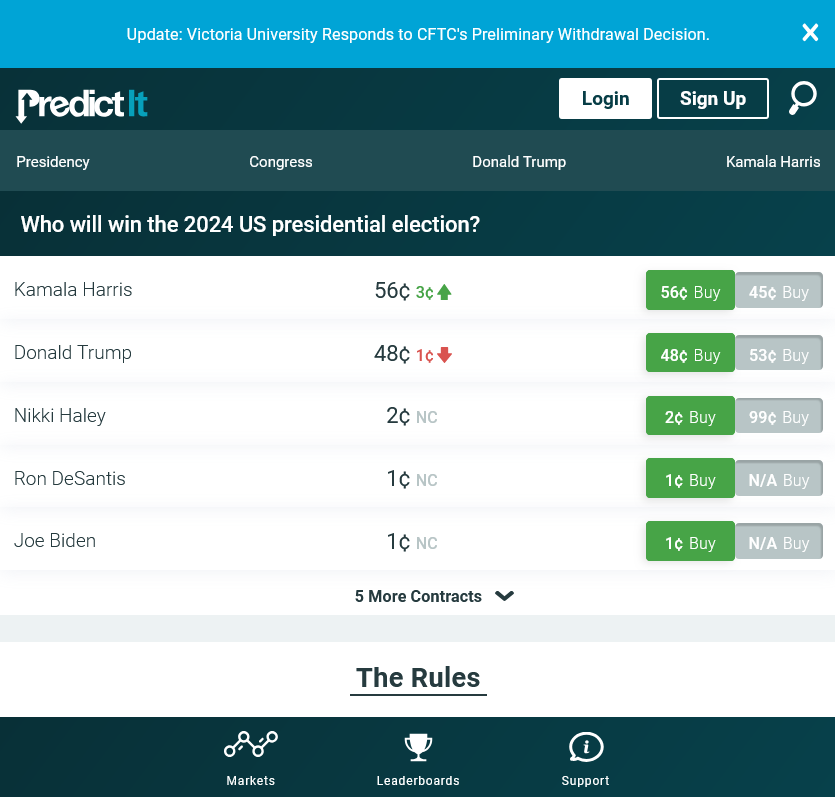Click the Login button

click(605, 98)
